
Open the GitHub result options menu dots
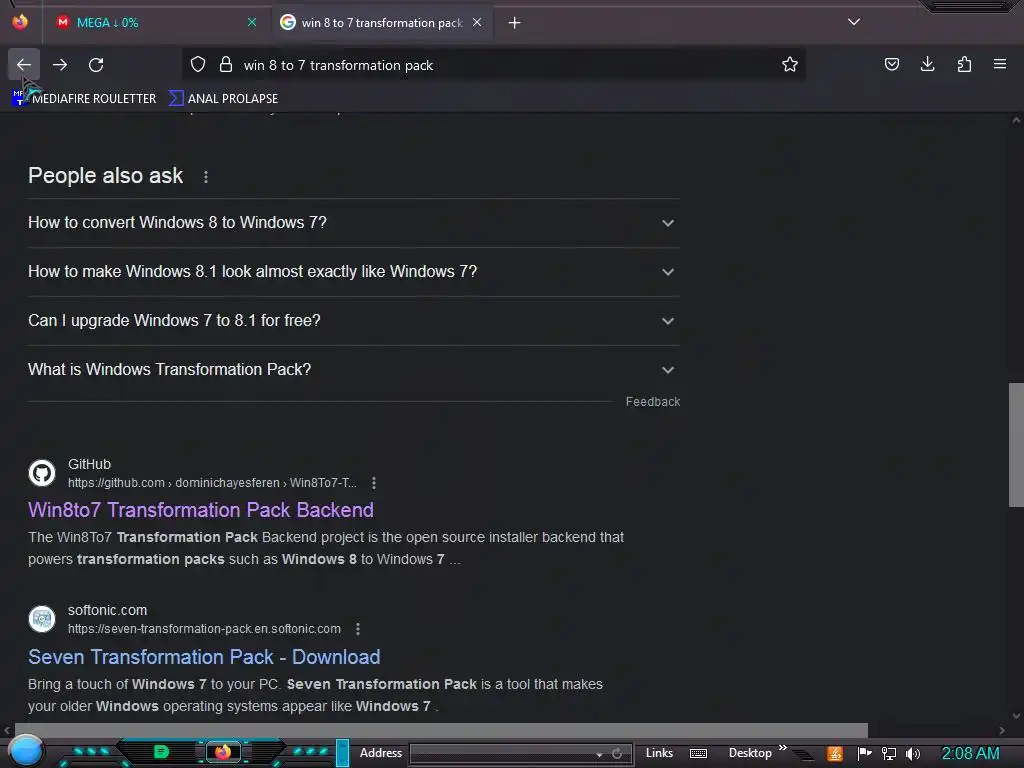(374, 483)
